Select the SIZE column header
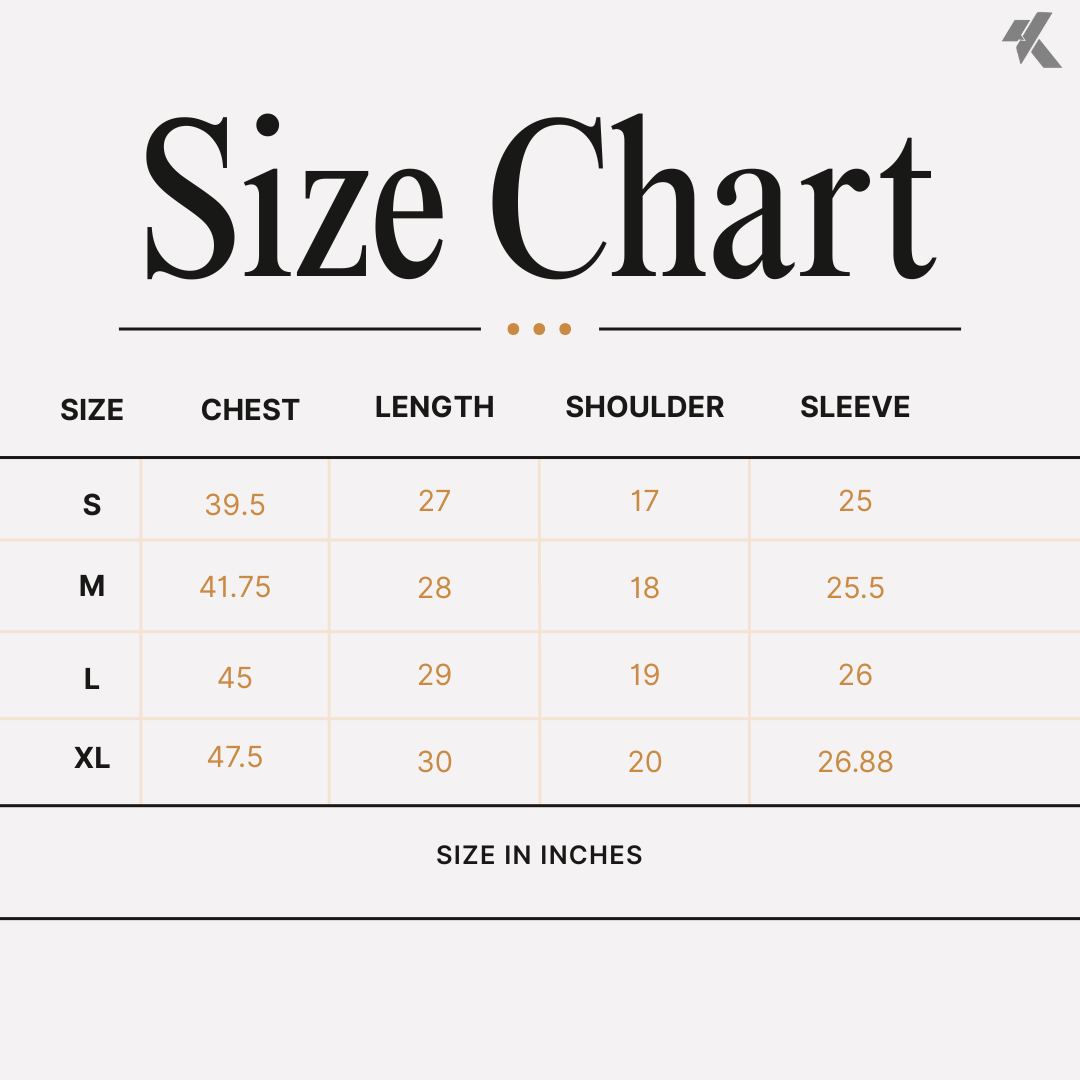Screen dimensions: 1080x1080 pyautogui.click(x=92, y=410)
